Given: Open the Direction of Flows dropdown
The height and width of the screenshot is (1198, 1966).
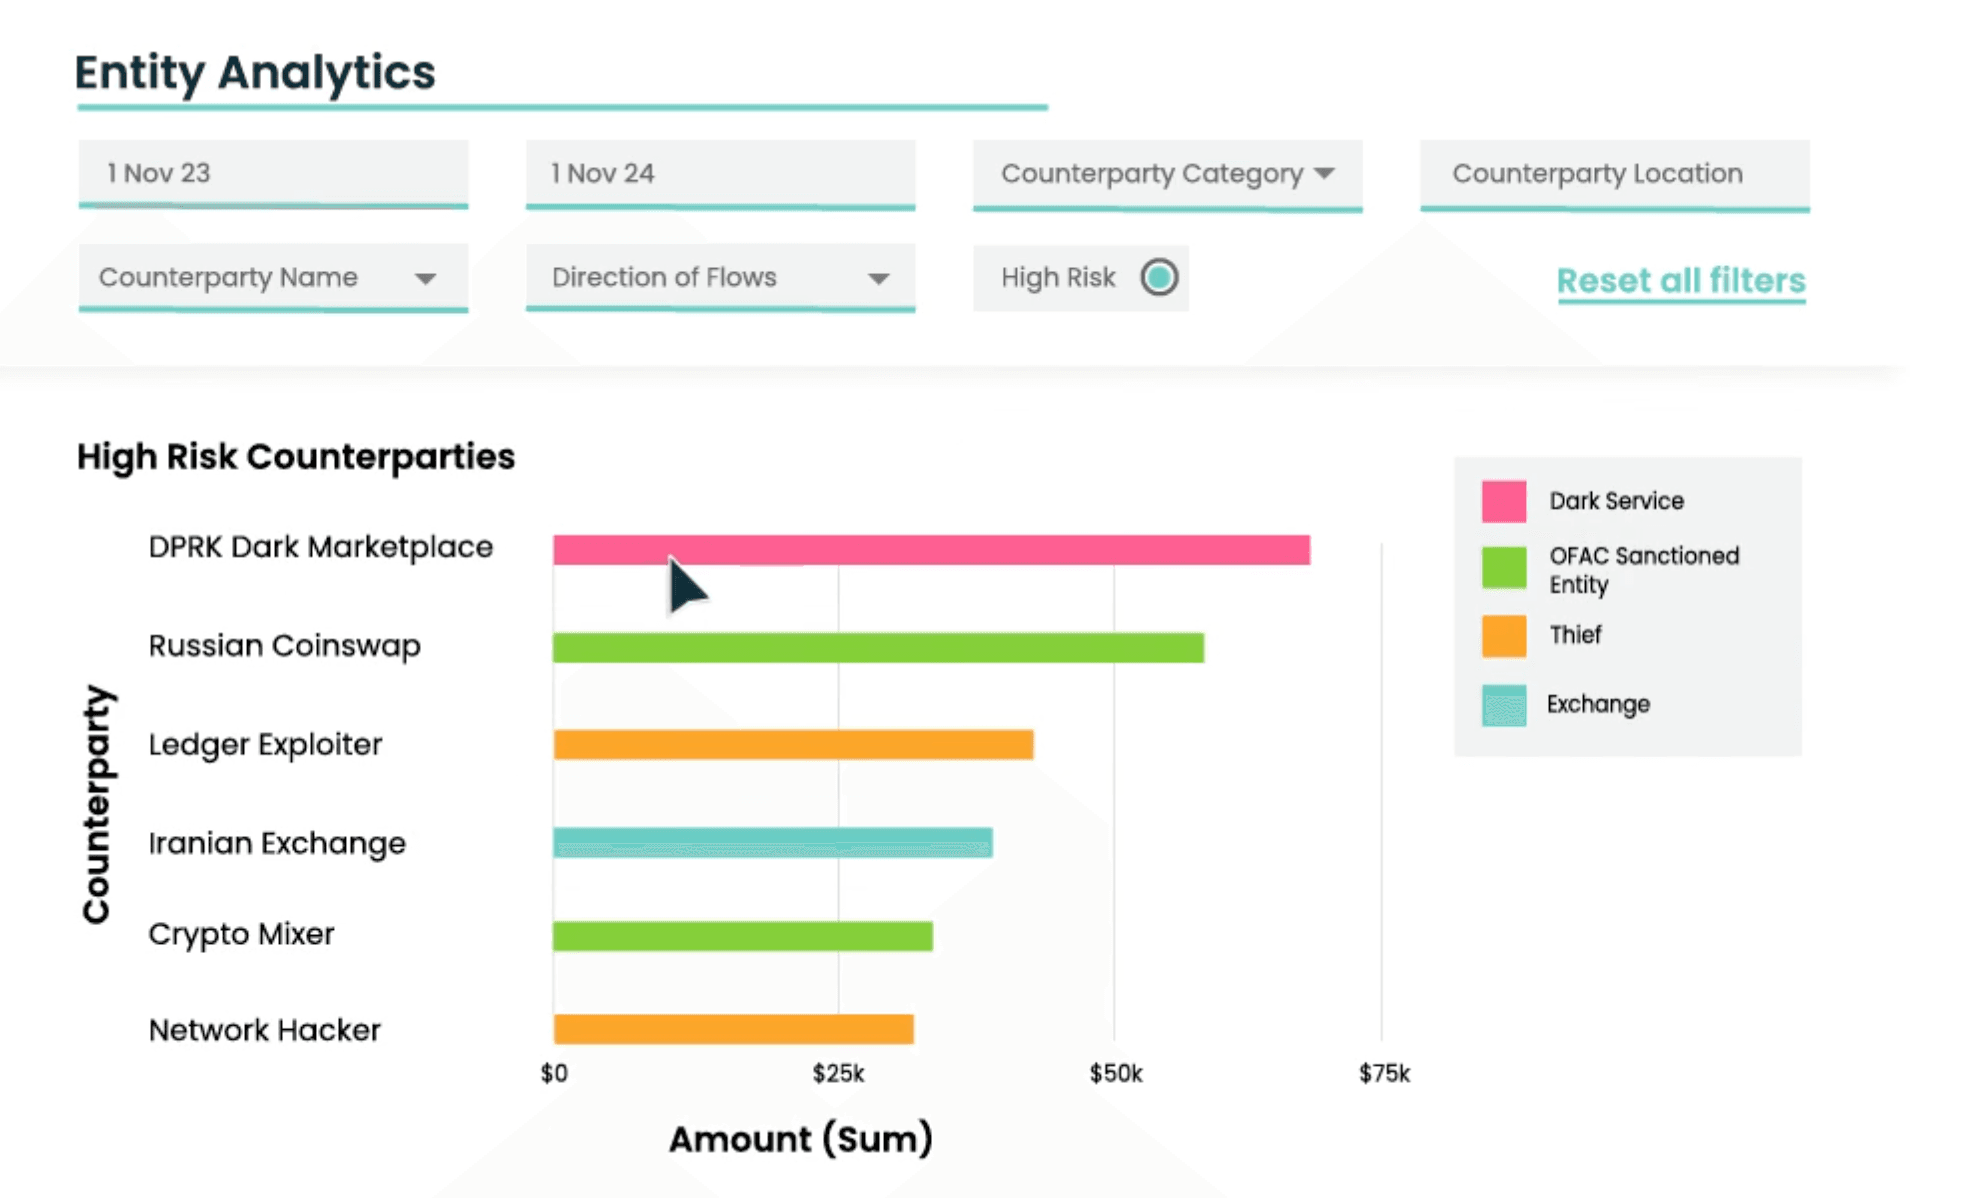Looking at the screenshot, I should 719,277.
